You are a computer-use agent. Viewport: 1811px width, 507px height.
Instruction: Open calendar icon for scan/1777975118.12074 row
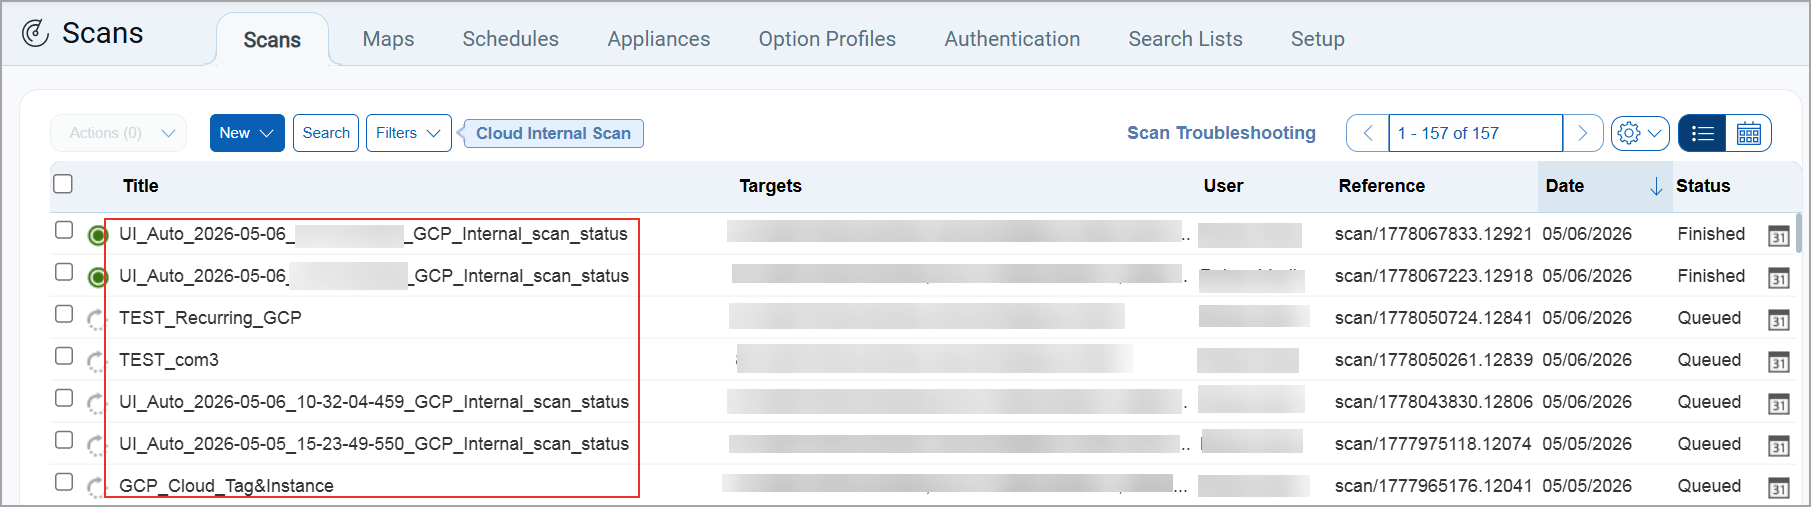(1778, 446)
